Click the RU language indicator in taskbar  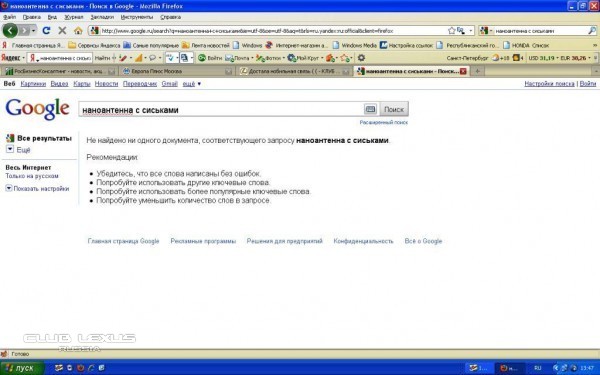pos(538,368)
